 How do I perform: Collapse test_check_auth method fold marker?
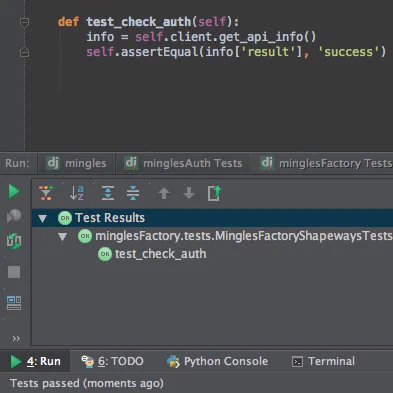[x=24, y=22]
